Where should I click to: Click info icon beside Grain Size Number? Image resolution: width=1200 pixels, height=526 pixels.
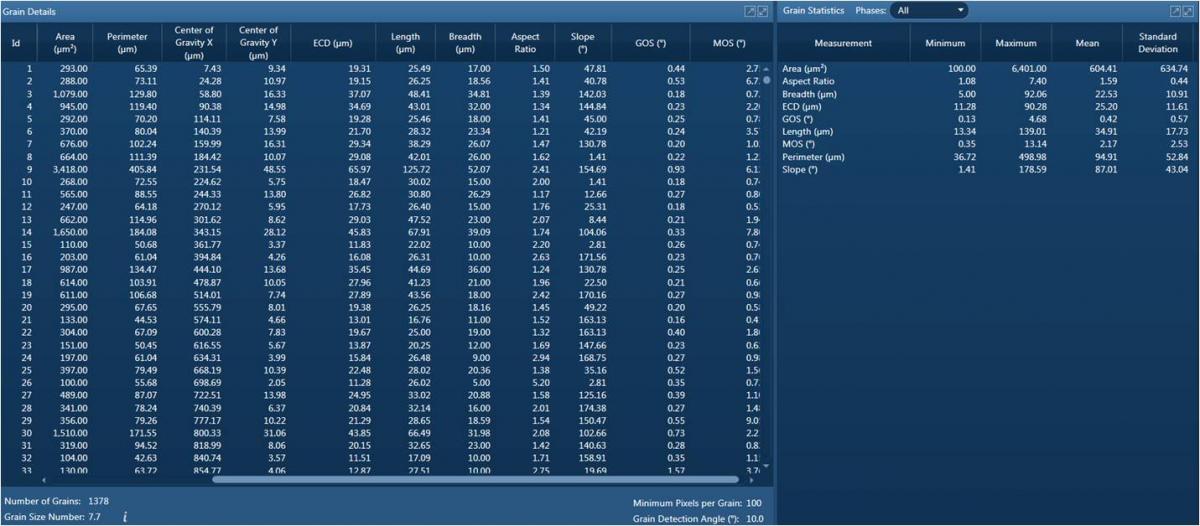[x=125, y=516]
